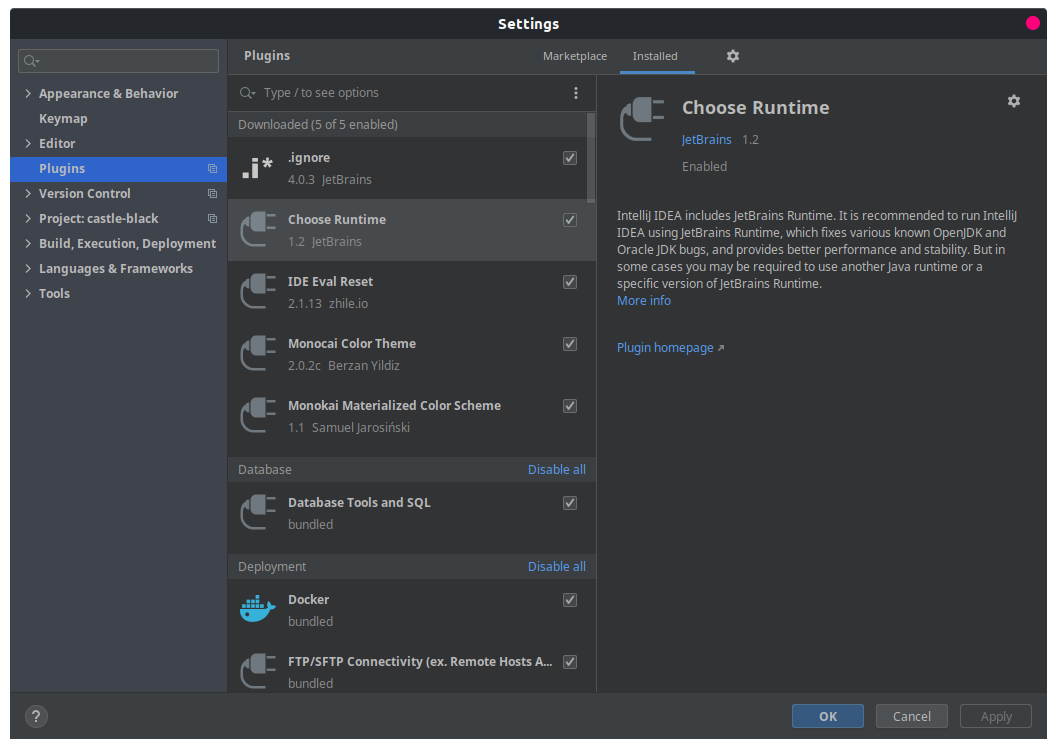Toggle the Docker plugin checkbox
The width and height of the screenshot is (1057, 749).
[x=570, y=600]
